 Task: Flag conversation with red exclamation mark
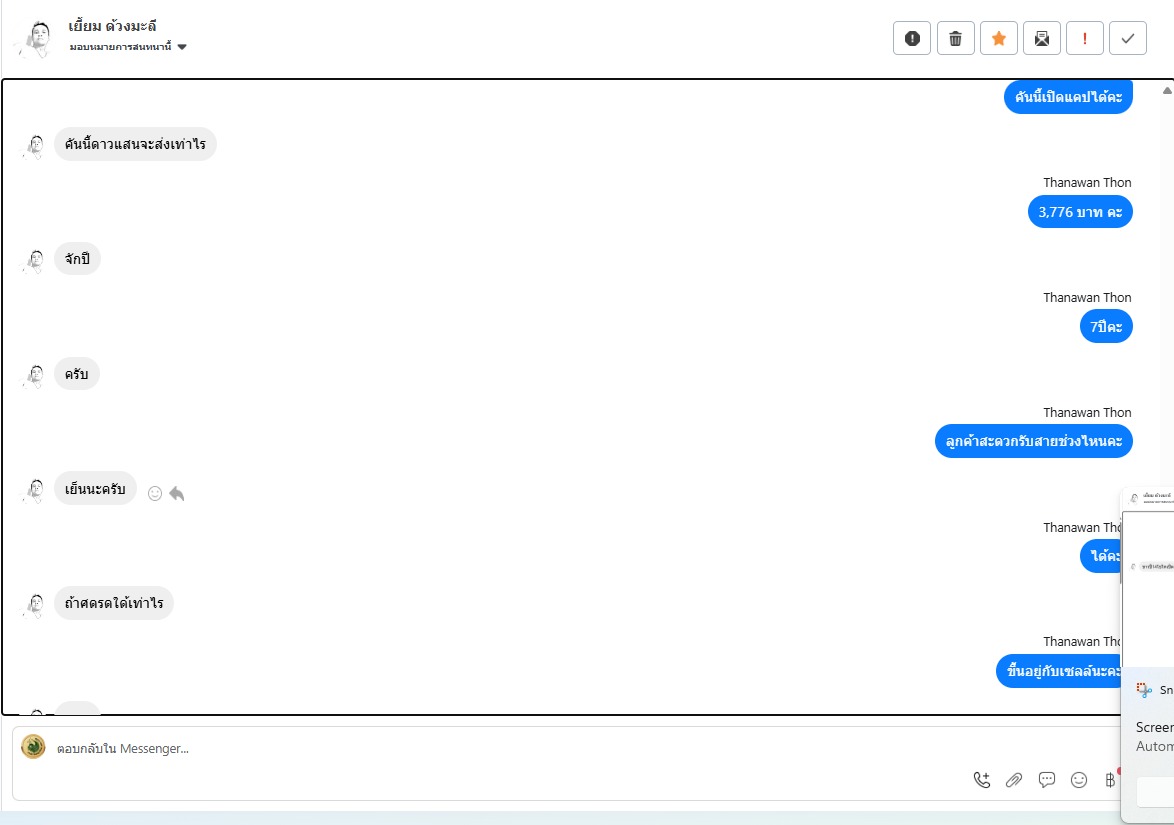pyautogui.click(x=1085, y=38)
